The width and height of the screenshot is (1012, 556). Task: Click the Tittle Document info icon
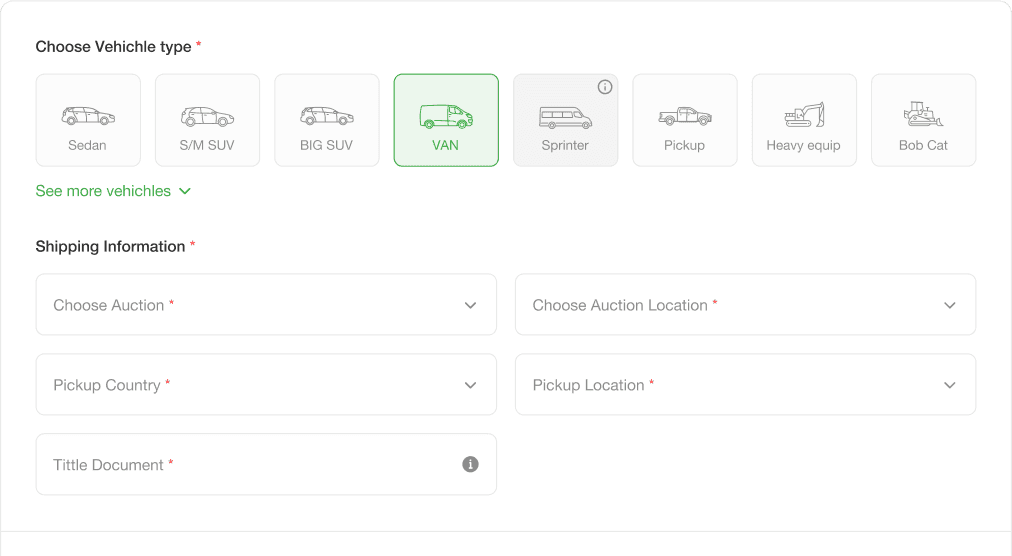pyautogui.click(x=471, y=464)
